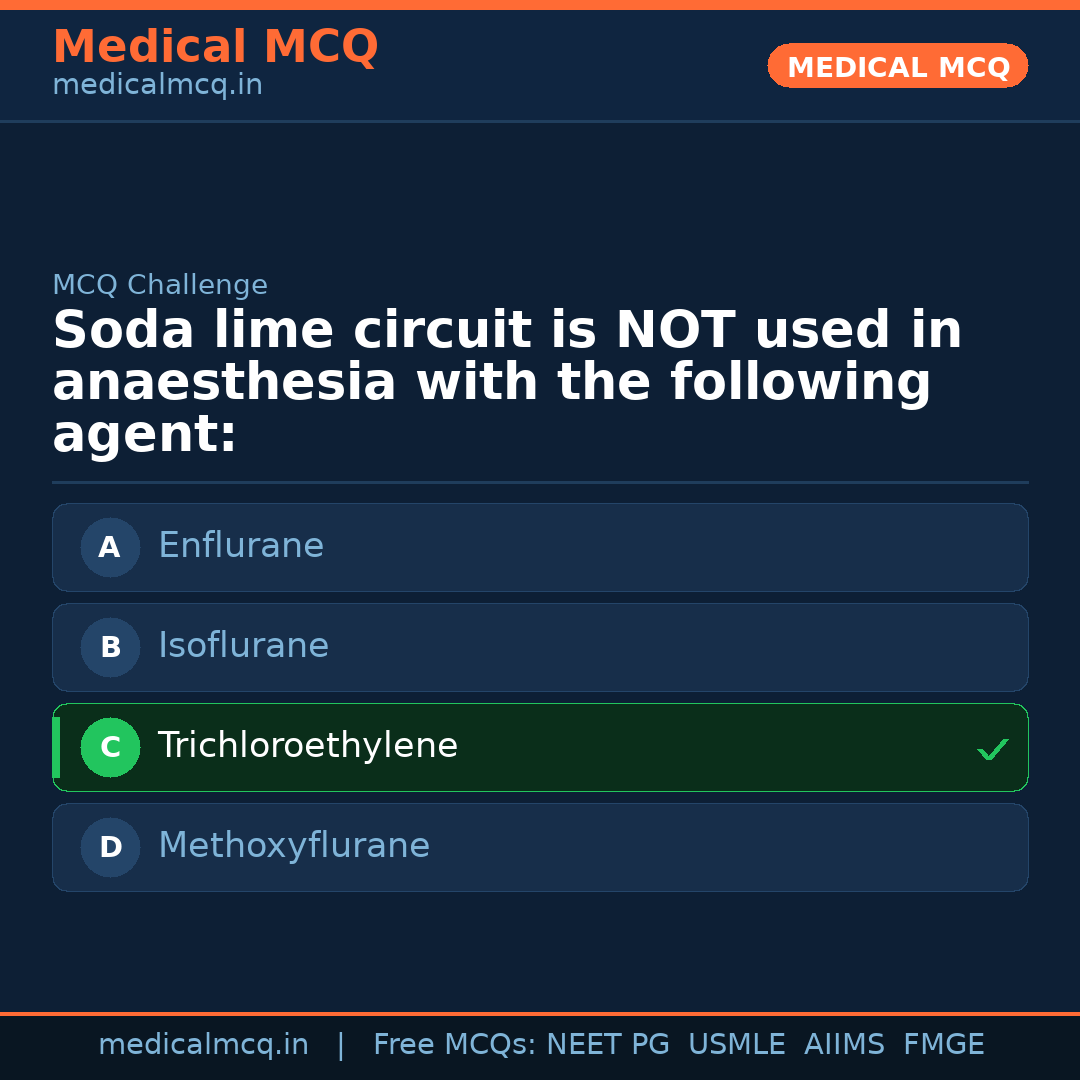This screenshot has width=1080, height=1080.
Task: Select the Methoxyflurane answer text
Action: pyautogui.click(x=294, y=846)
